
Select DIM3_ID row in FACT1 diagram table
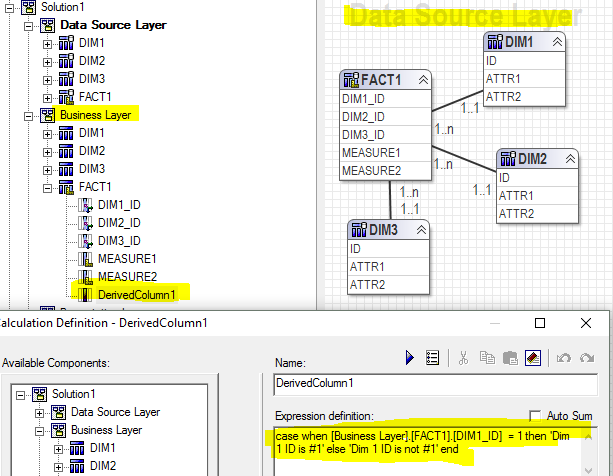click(x=385, y=135)
